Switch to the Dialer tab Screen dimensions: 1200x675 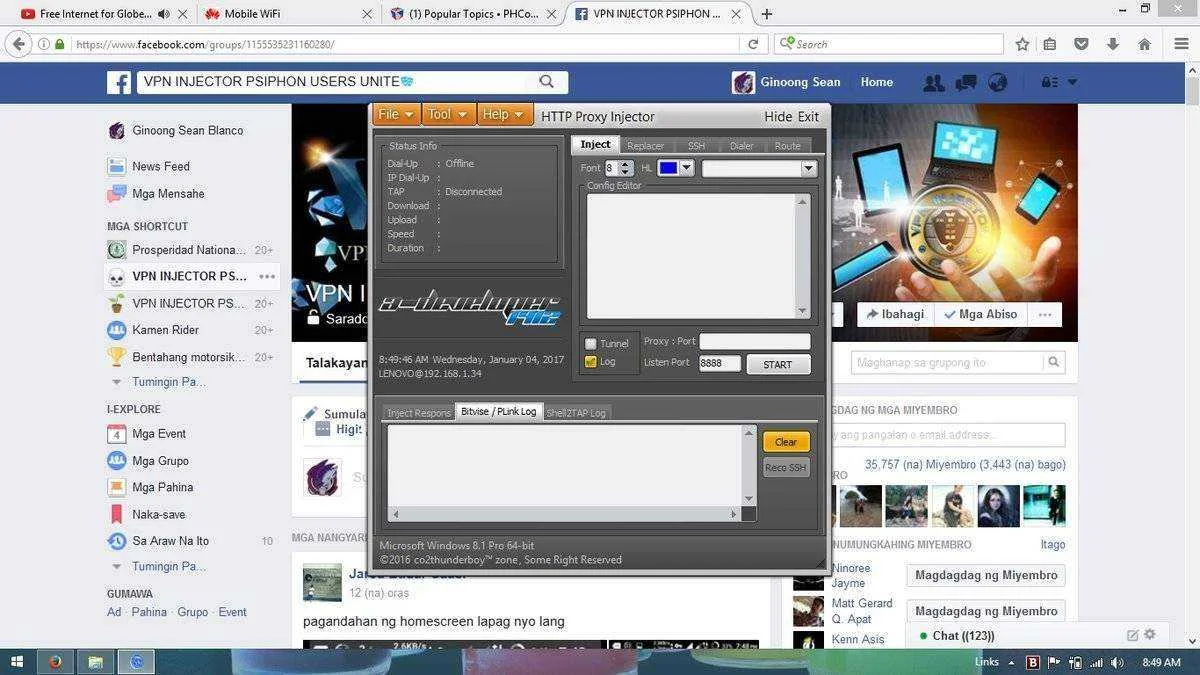pyautogui.click(x=742, y=146)
